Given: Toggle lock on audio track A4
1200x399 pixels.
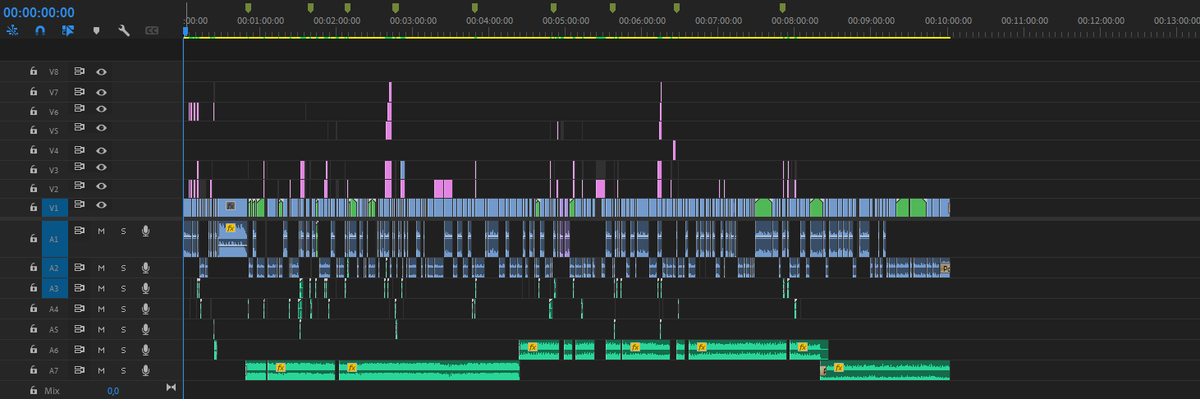Looking at the screenshot, I should pyautogui.click(x=33, y=309).
